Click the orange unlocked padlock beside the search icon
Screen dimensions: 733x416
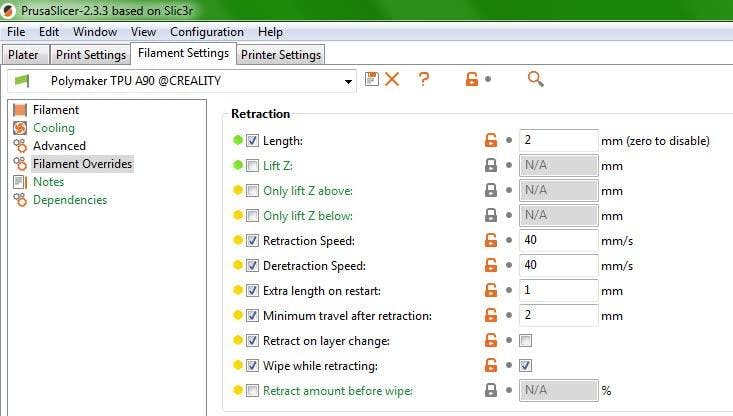(472, 79)
